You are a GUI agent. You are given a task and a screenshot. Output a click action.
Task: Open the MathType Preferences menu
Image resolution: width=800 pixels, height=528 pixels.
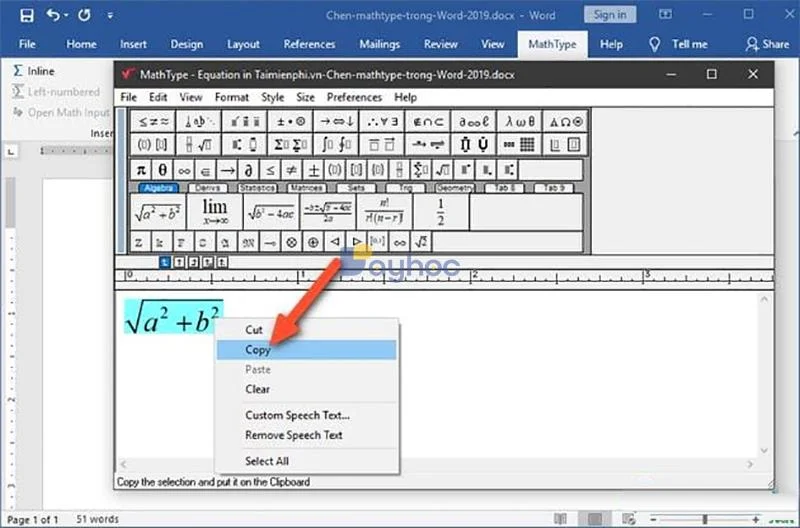354,97
